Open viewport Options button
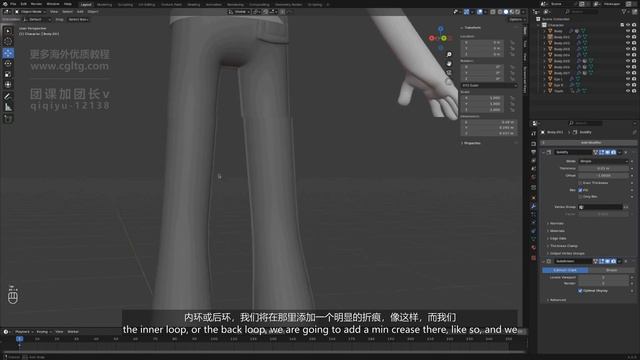 (516, 19)
